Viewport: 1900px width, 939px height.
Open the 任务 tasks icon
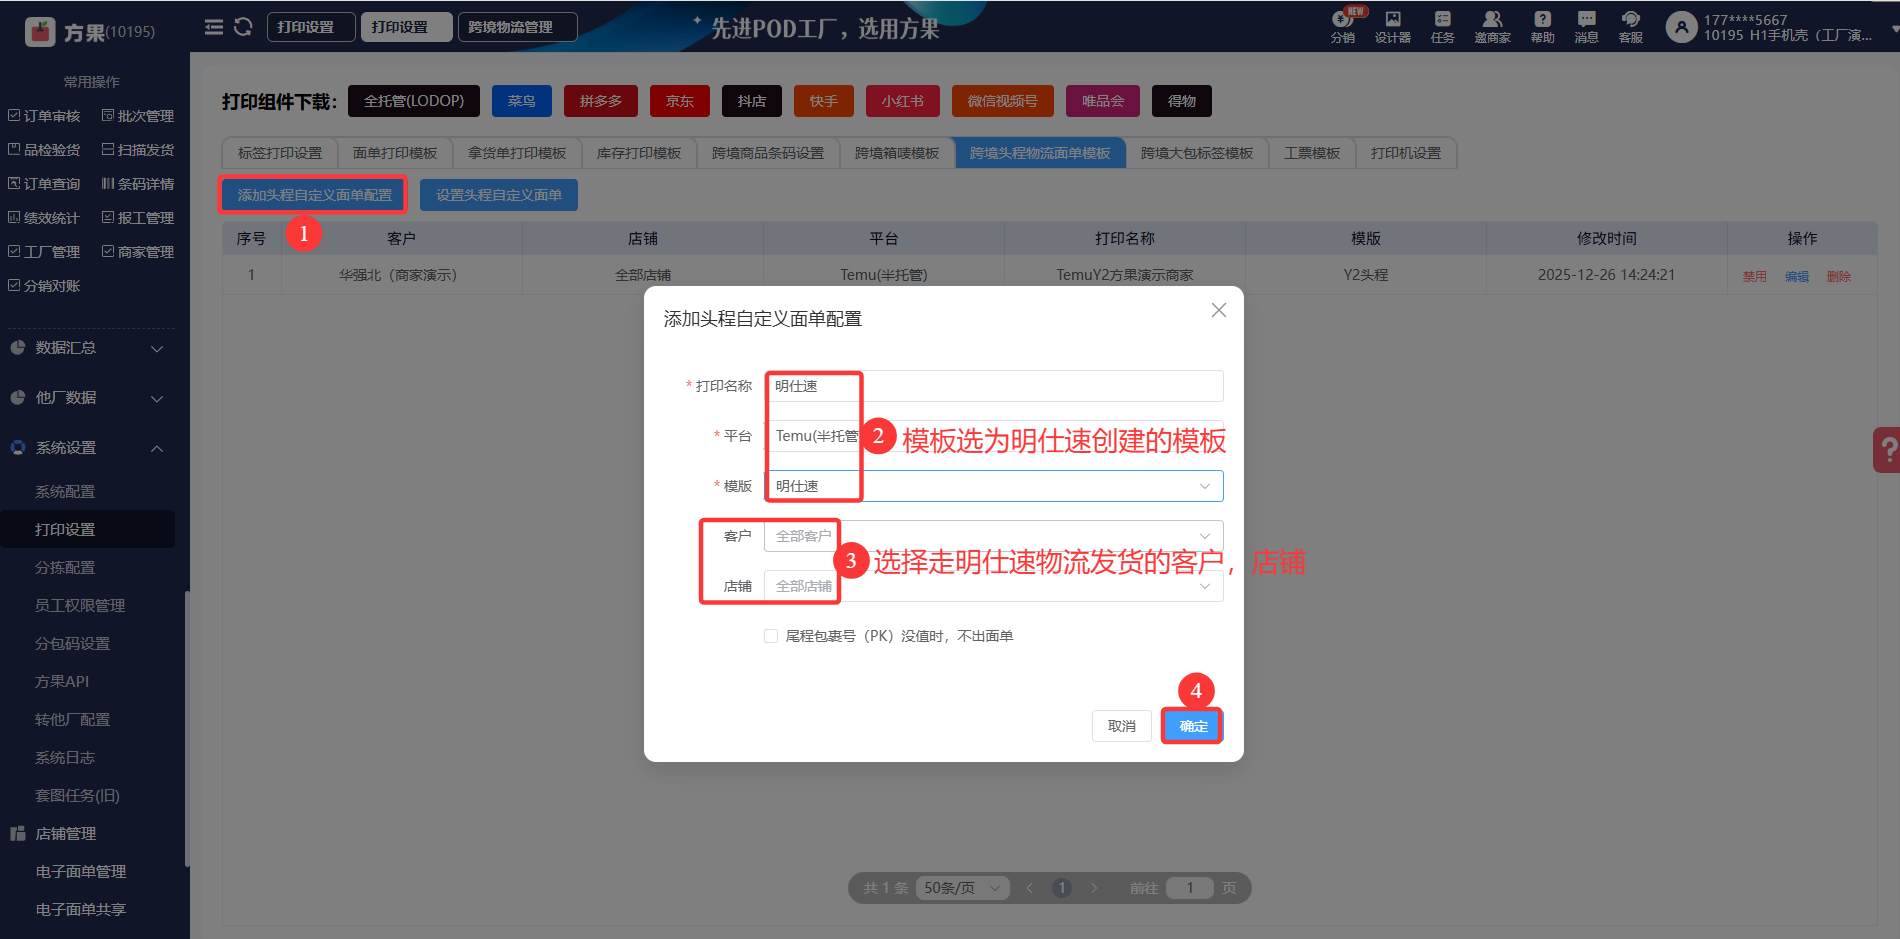[1443, 27]
